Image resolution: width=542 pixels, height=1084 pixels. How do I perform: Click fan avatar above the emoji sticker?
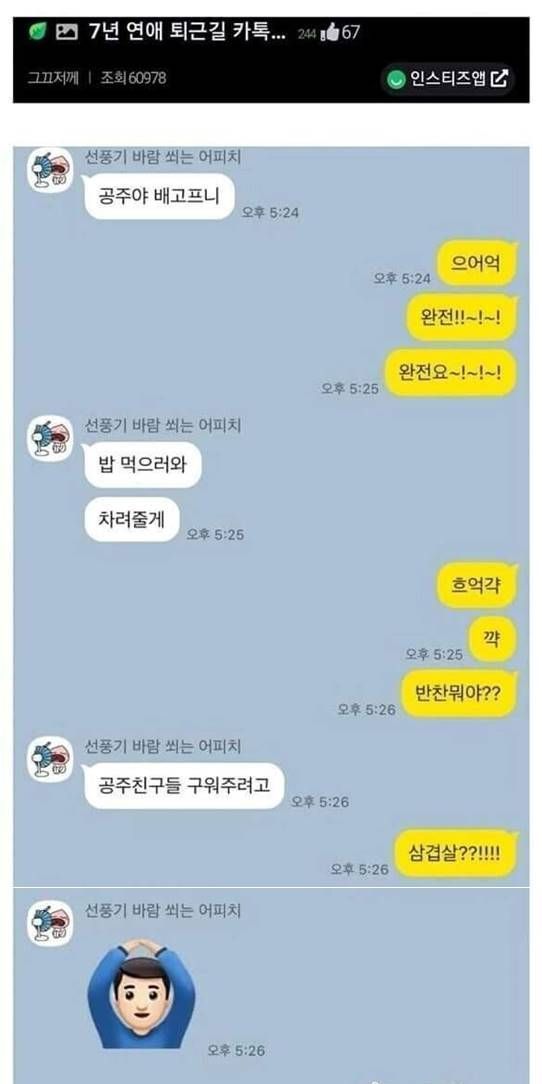coord(50,923)
